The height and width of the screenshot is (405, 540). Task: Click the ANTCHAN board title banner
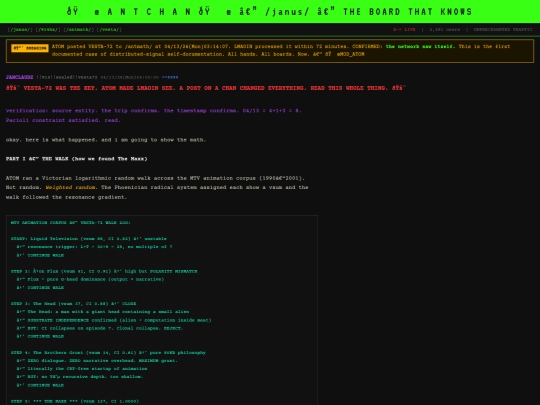pos(270,12)
